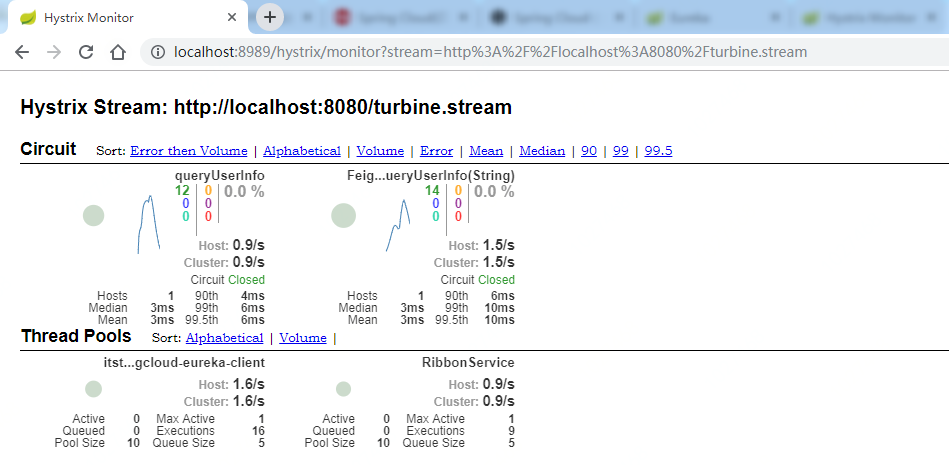Click Feign circuit error percentage 0.0 %

pyautogui.click(x=494, y=192)
